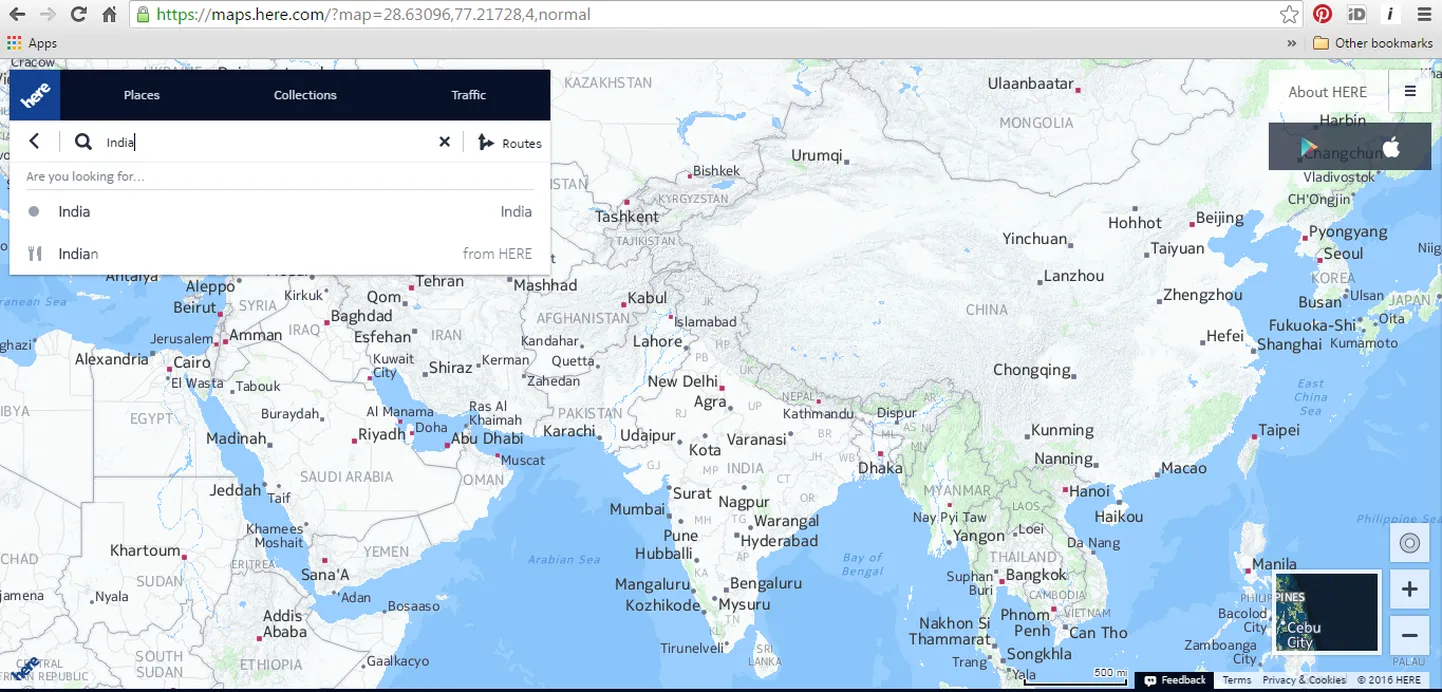Click the Karachi label on the map
Screen dimensions: 1442x692
569,431
